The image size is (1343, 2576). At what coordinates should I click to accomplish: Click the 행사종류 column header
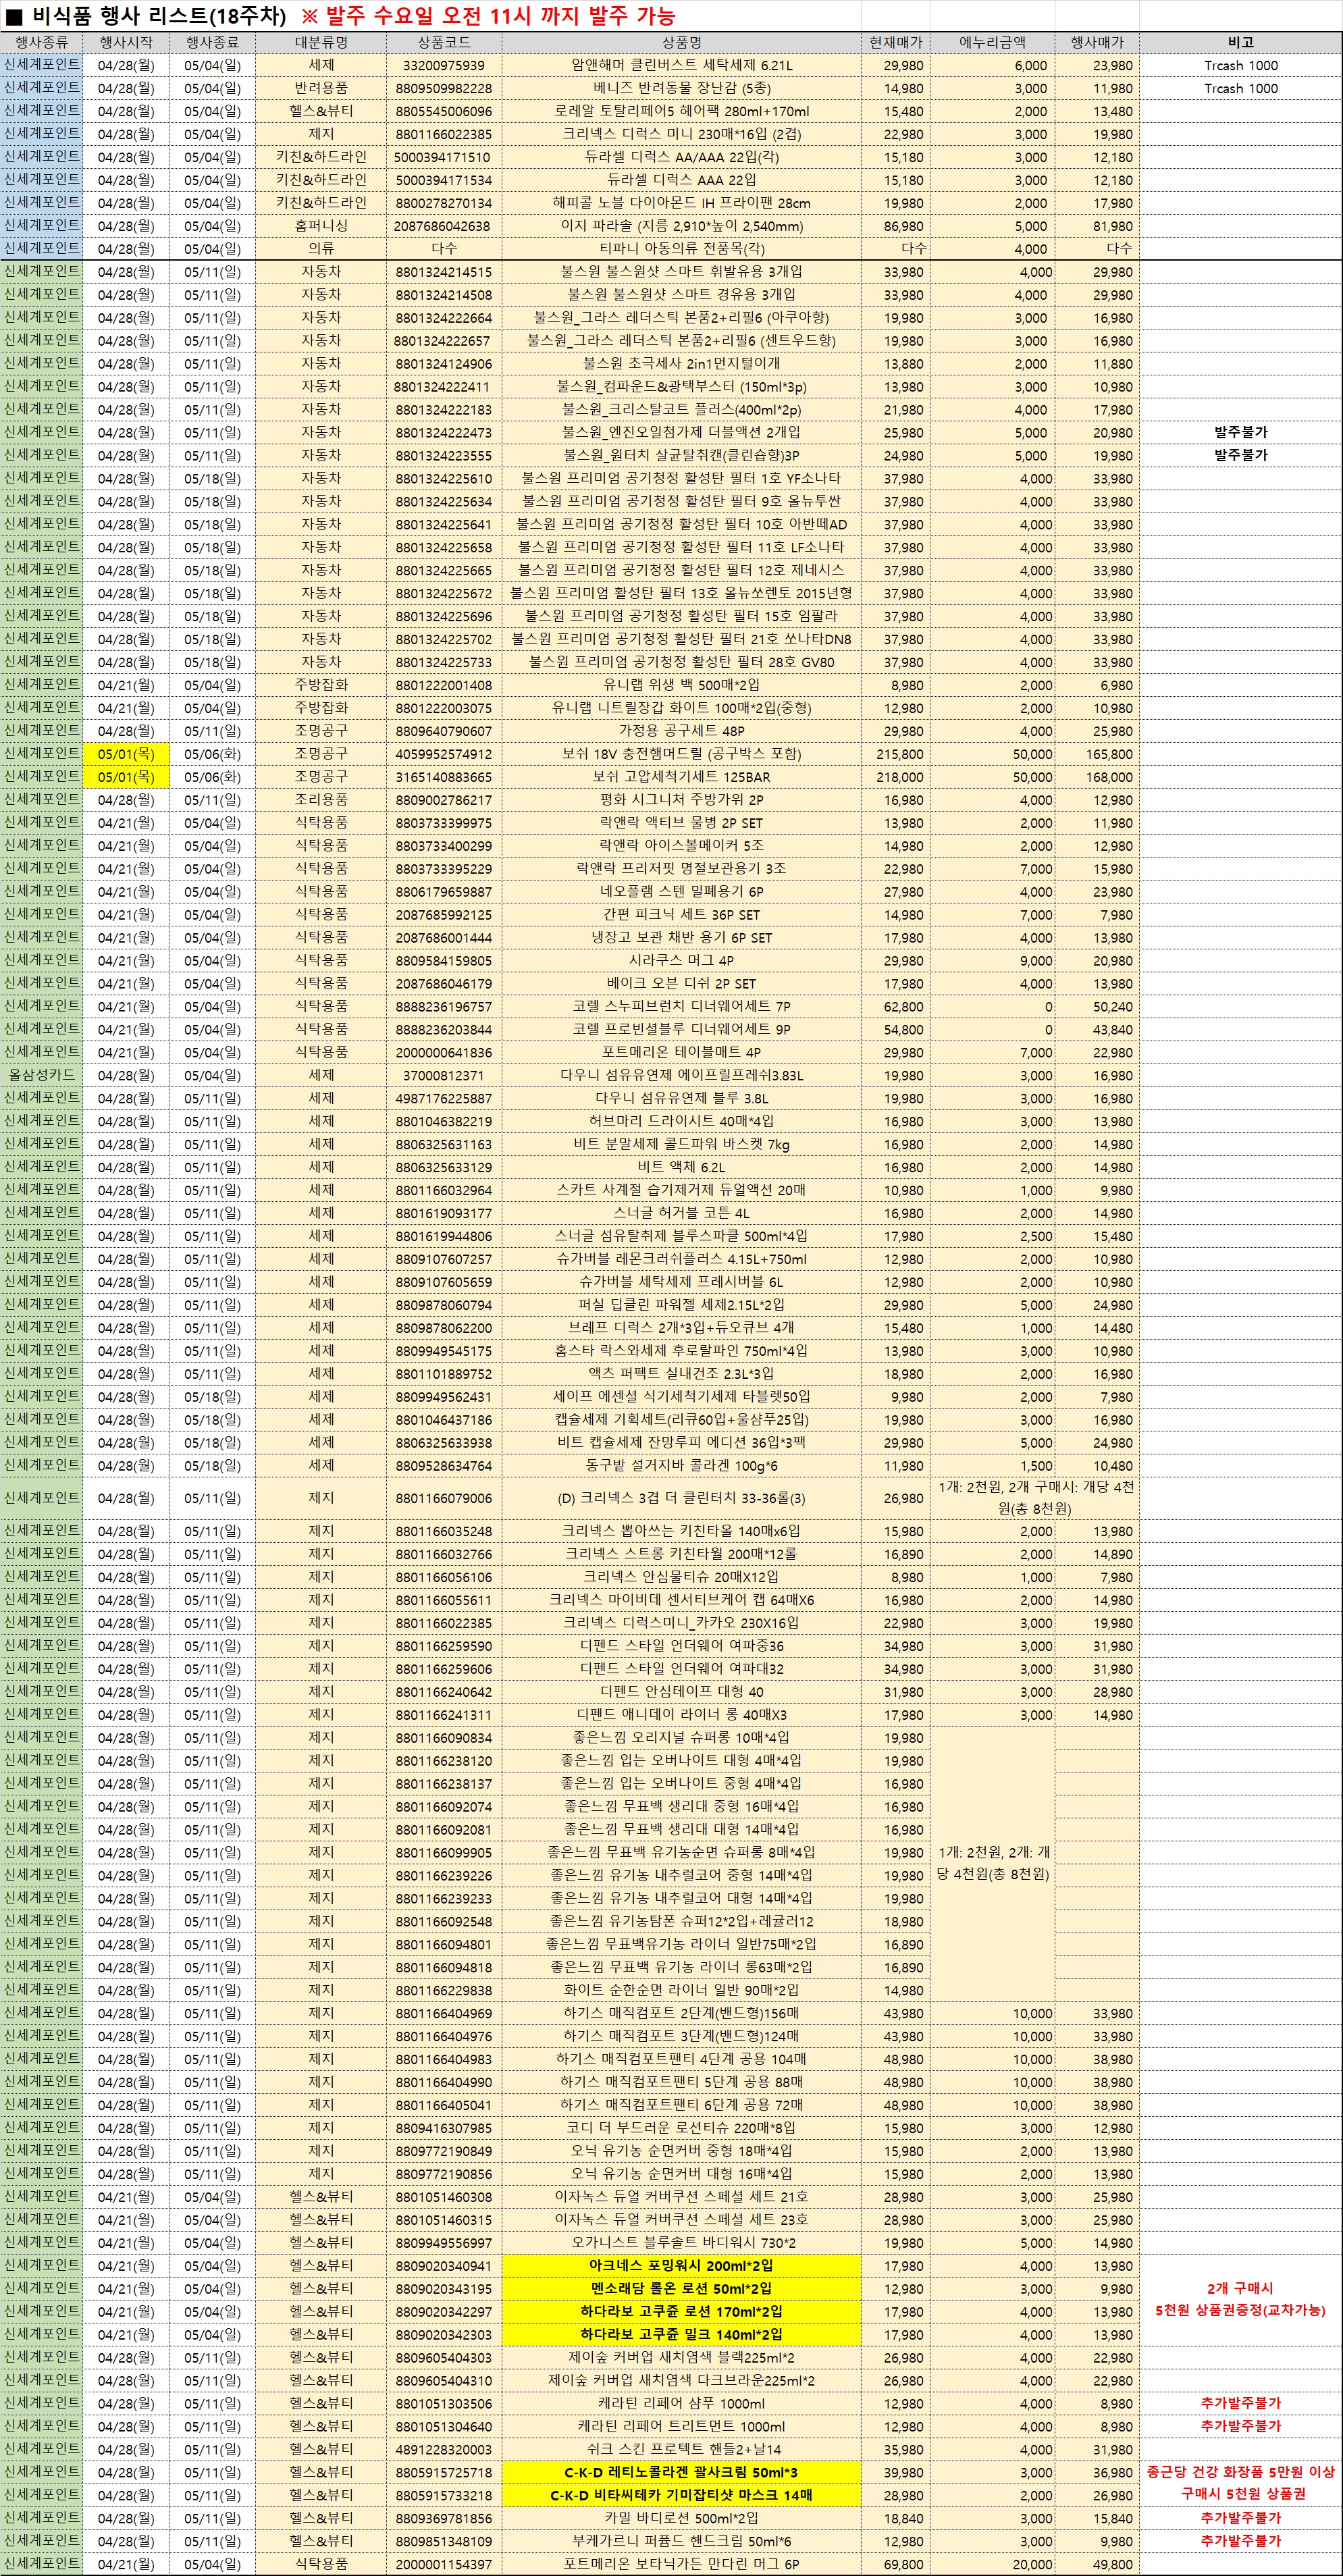[41, 42]
